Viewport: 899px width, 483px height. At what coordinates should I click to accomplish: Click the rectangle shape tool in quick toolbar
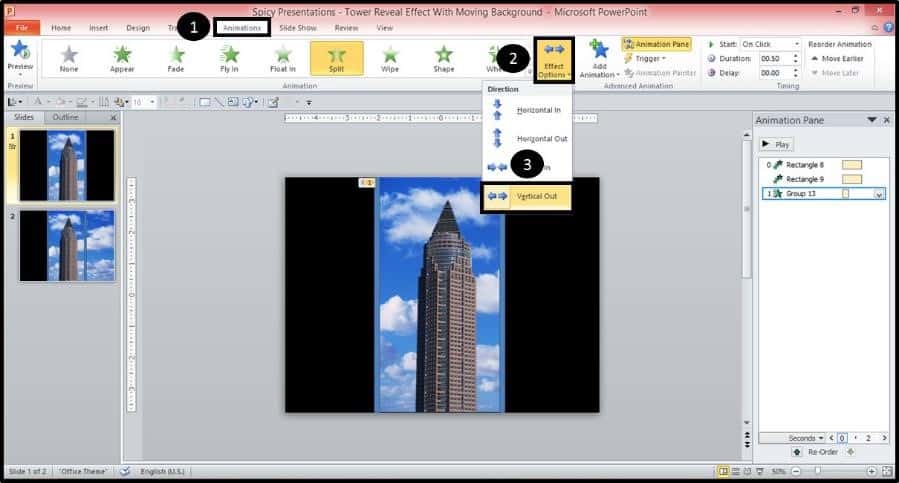point(205,102)
